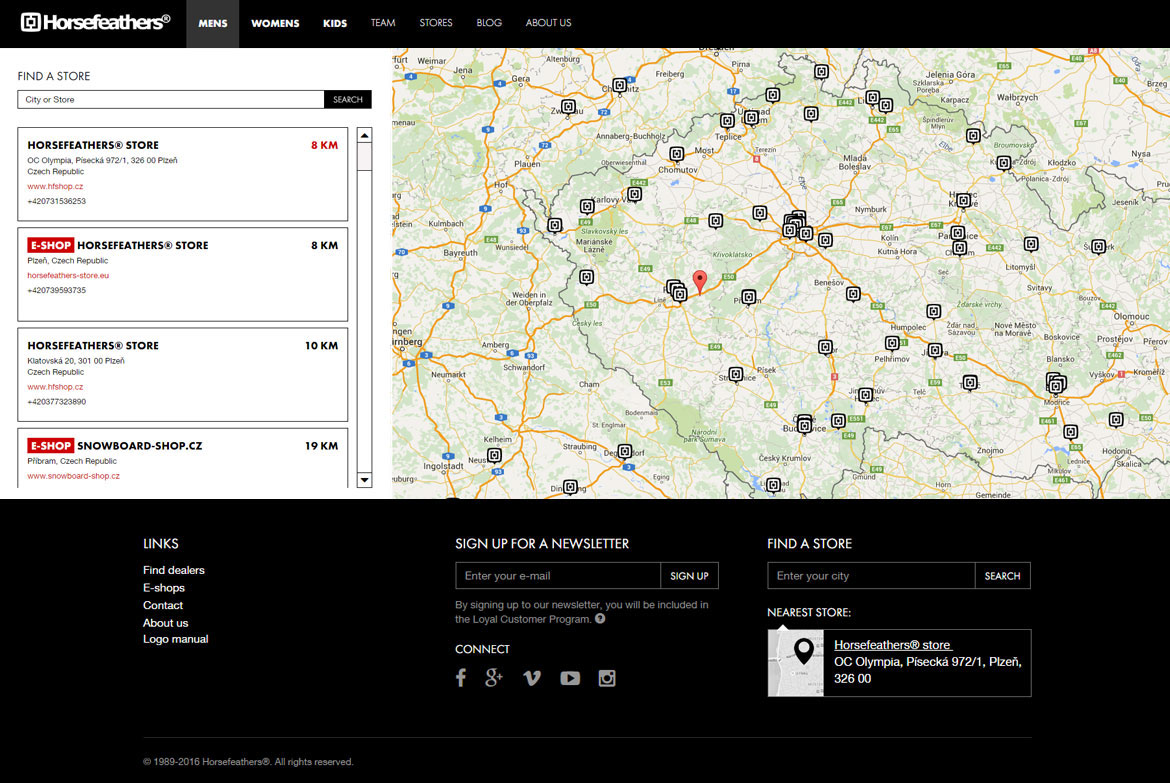The width and height of the screenshot is (1170, 783).
Task: Open the Find dealers footer link
Action: (x=174, y=570)
